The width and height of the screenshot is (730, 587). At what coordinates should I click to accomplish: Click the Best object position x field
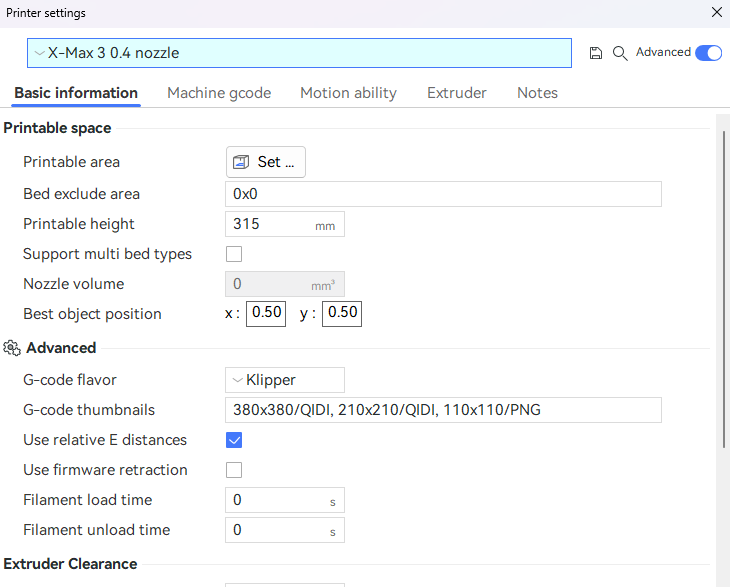tap(266, 313)
